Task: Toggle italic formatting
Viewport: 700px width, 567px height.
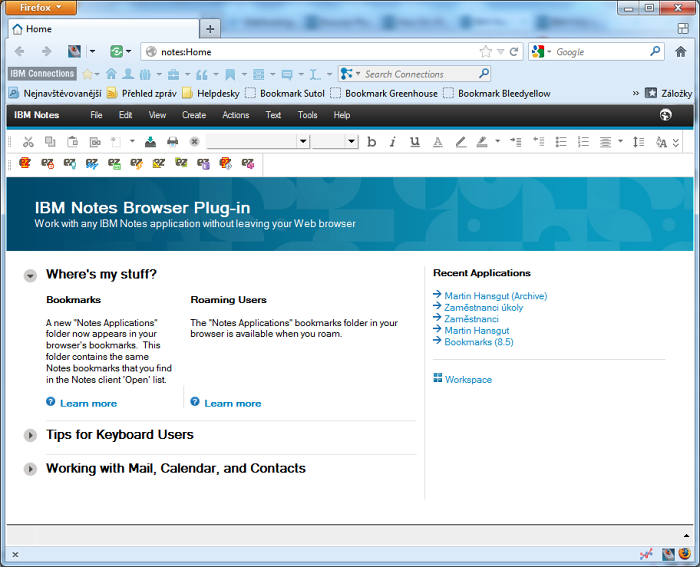Action: tap(393, 142)
